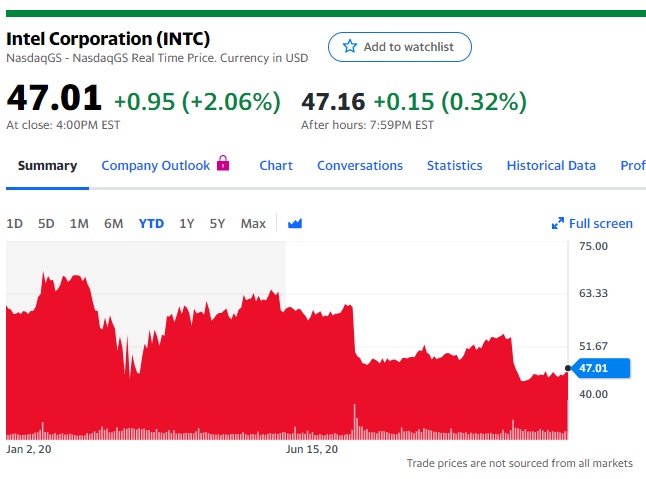This screenshot has height=479, width=646.
Task: Select the Max chart range
Action: tap(253, 224)
